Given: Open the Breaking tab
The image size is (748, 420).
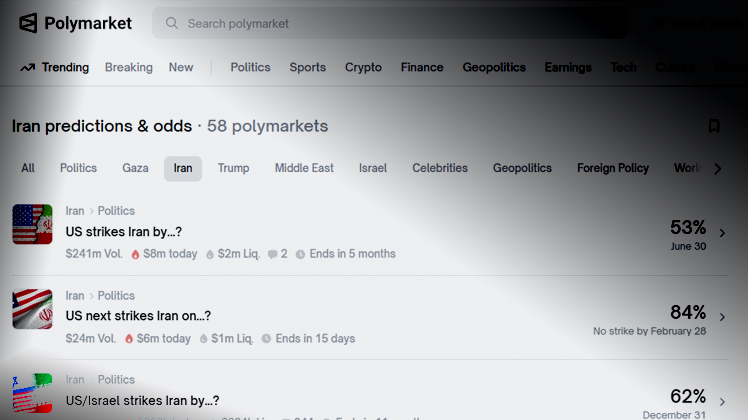Looking at the screenshot, I should [x=128, y=68].
